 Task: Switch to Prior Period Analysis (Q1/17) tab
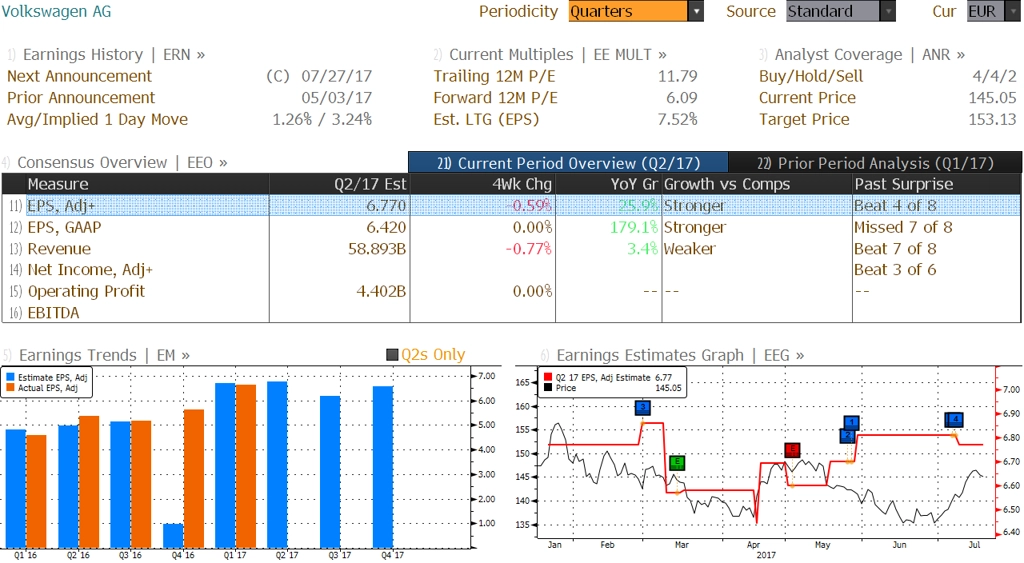pos(875,163)
